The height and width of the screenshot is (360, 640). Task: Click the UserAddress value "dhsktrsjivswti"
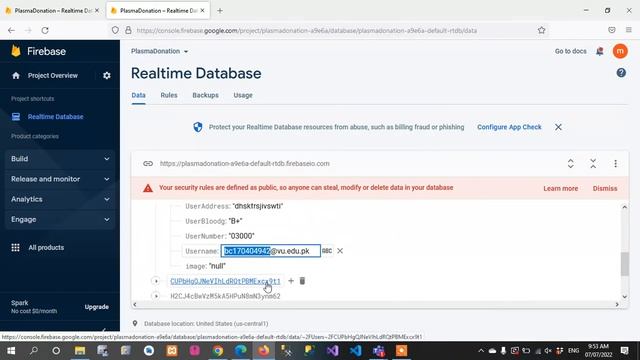(x=258, y=206)
